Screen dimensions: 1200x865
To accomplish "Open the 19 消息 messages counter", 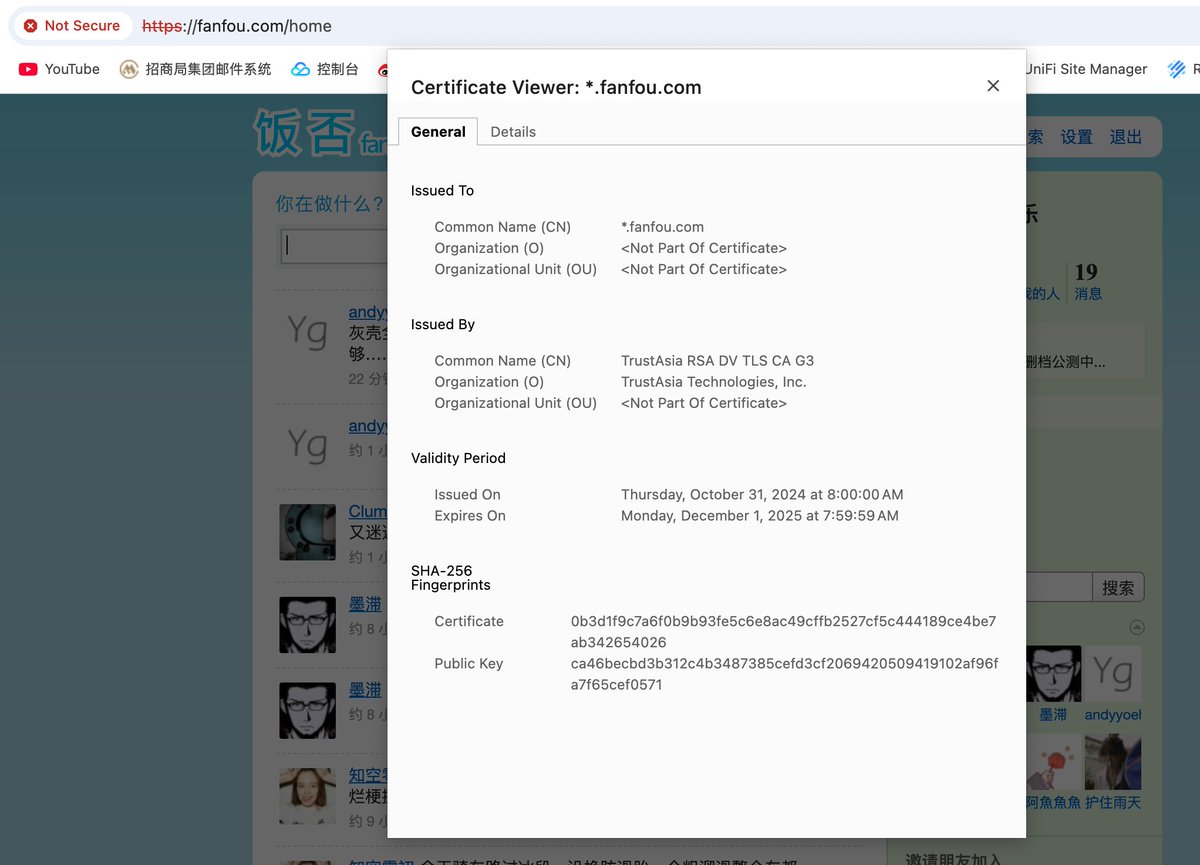I will tap(1088, 281).
